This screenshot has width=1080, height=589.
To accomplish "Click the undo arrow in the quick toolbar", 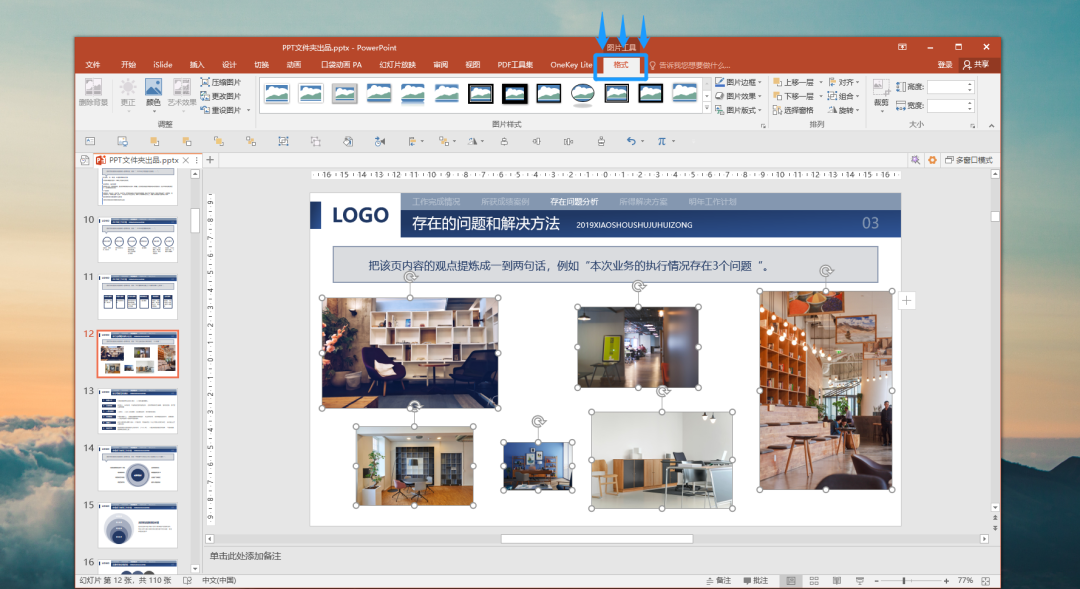I will click(x=631, y=141).
